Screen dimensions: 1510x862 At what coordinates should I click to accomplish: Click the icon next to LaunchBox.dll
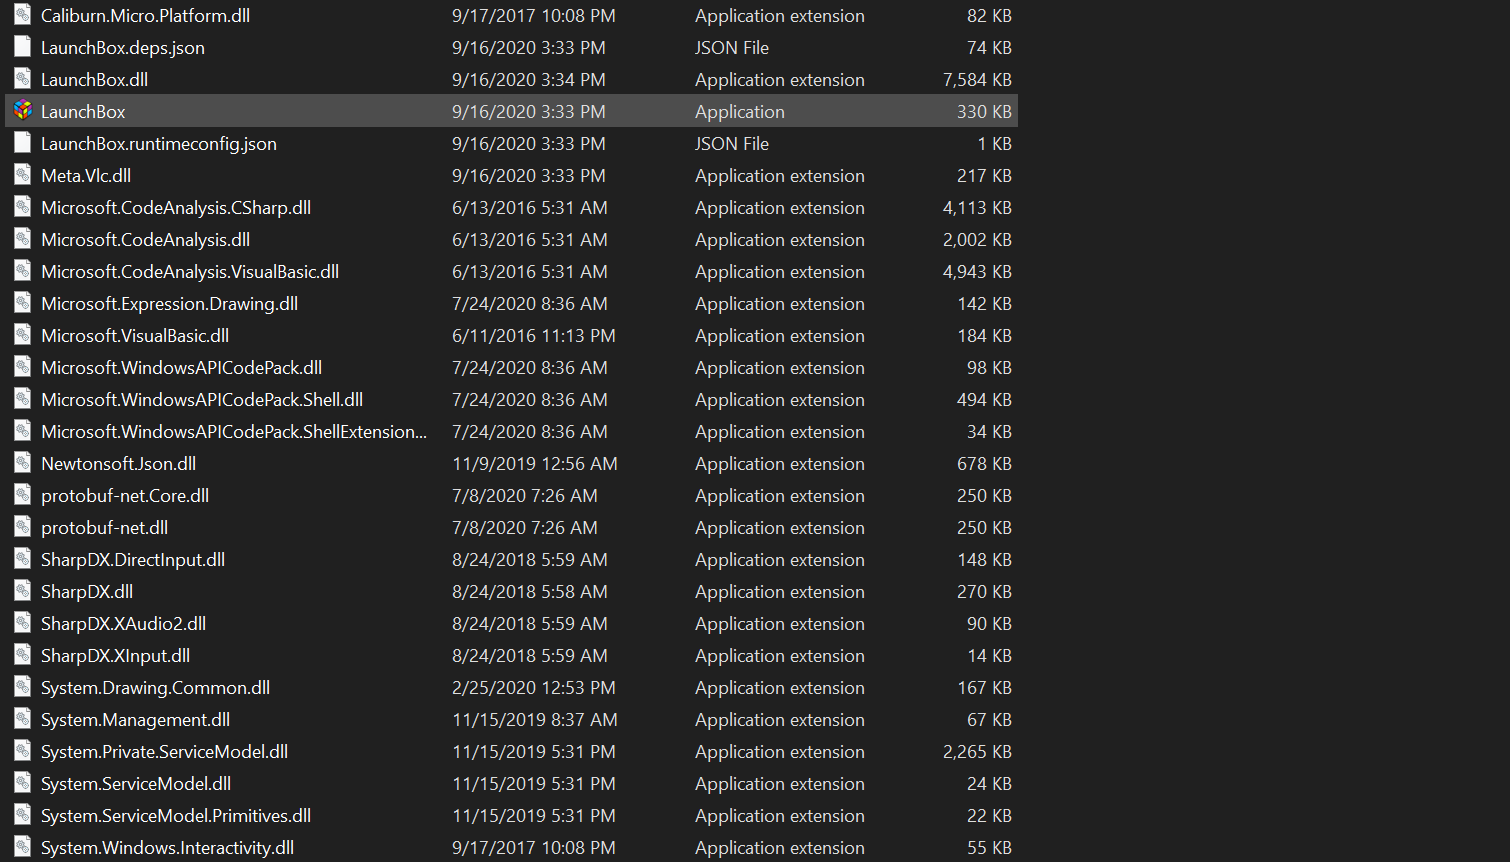(x=22, y=79)
